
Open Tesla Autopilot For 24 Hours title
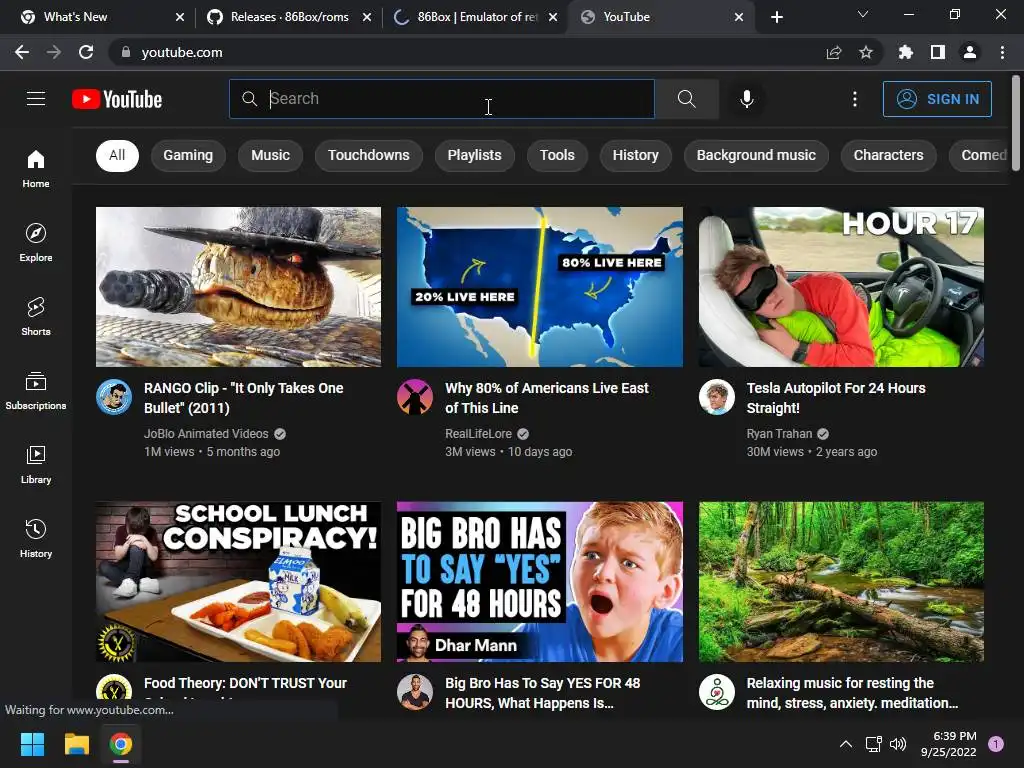click(x=836, y=398)
